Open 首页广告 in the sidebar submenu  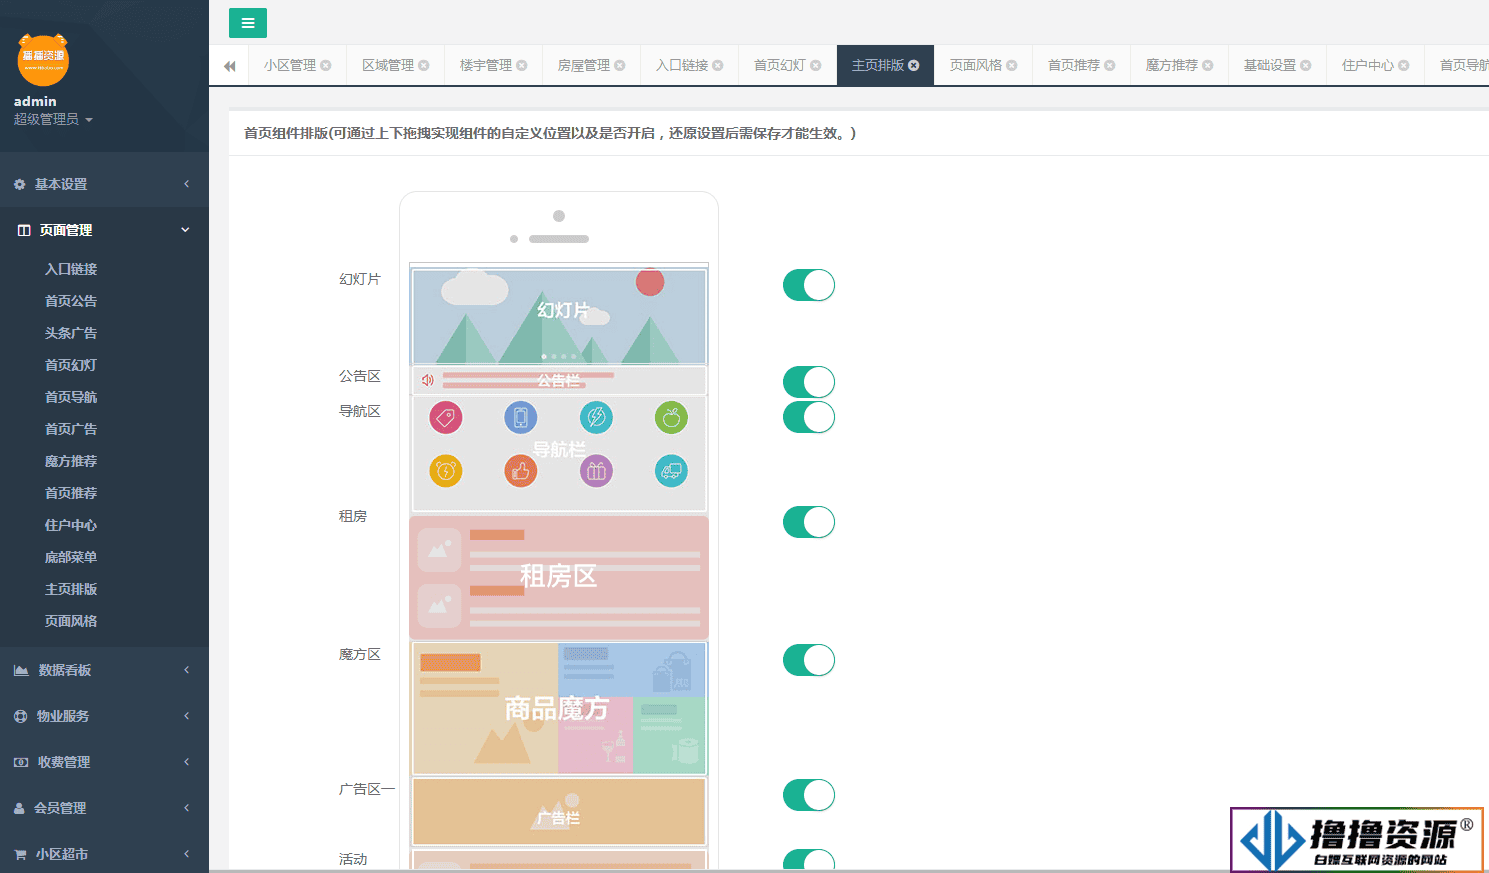pyautogui.click(x=71, y=429)
